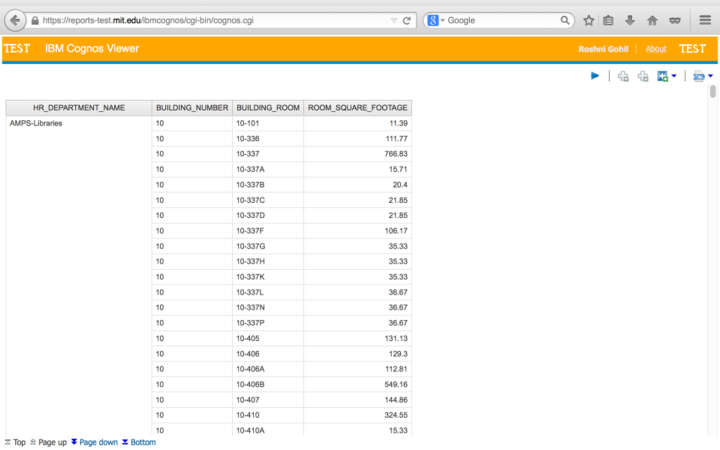The width and height of the screenshot is (720, 450).
Task: Open the Google search engine selector dropdown
Action: point(437,20)
